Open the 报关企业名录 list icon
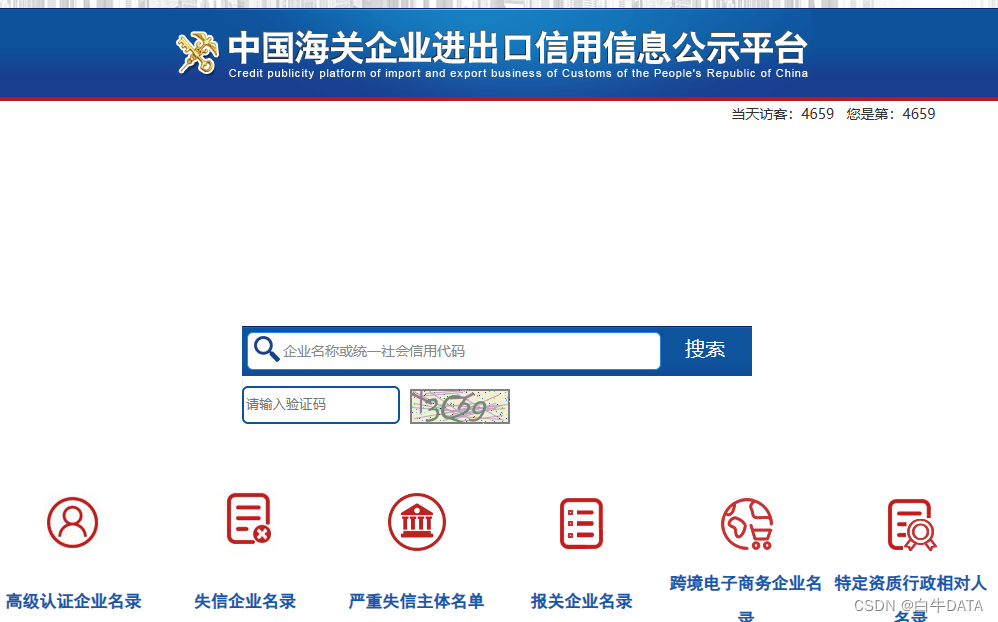 [x=581, y=523]
